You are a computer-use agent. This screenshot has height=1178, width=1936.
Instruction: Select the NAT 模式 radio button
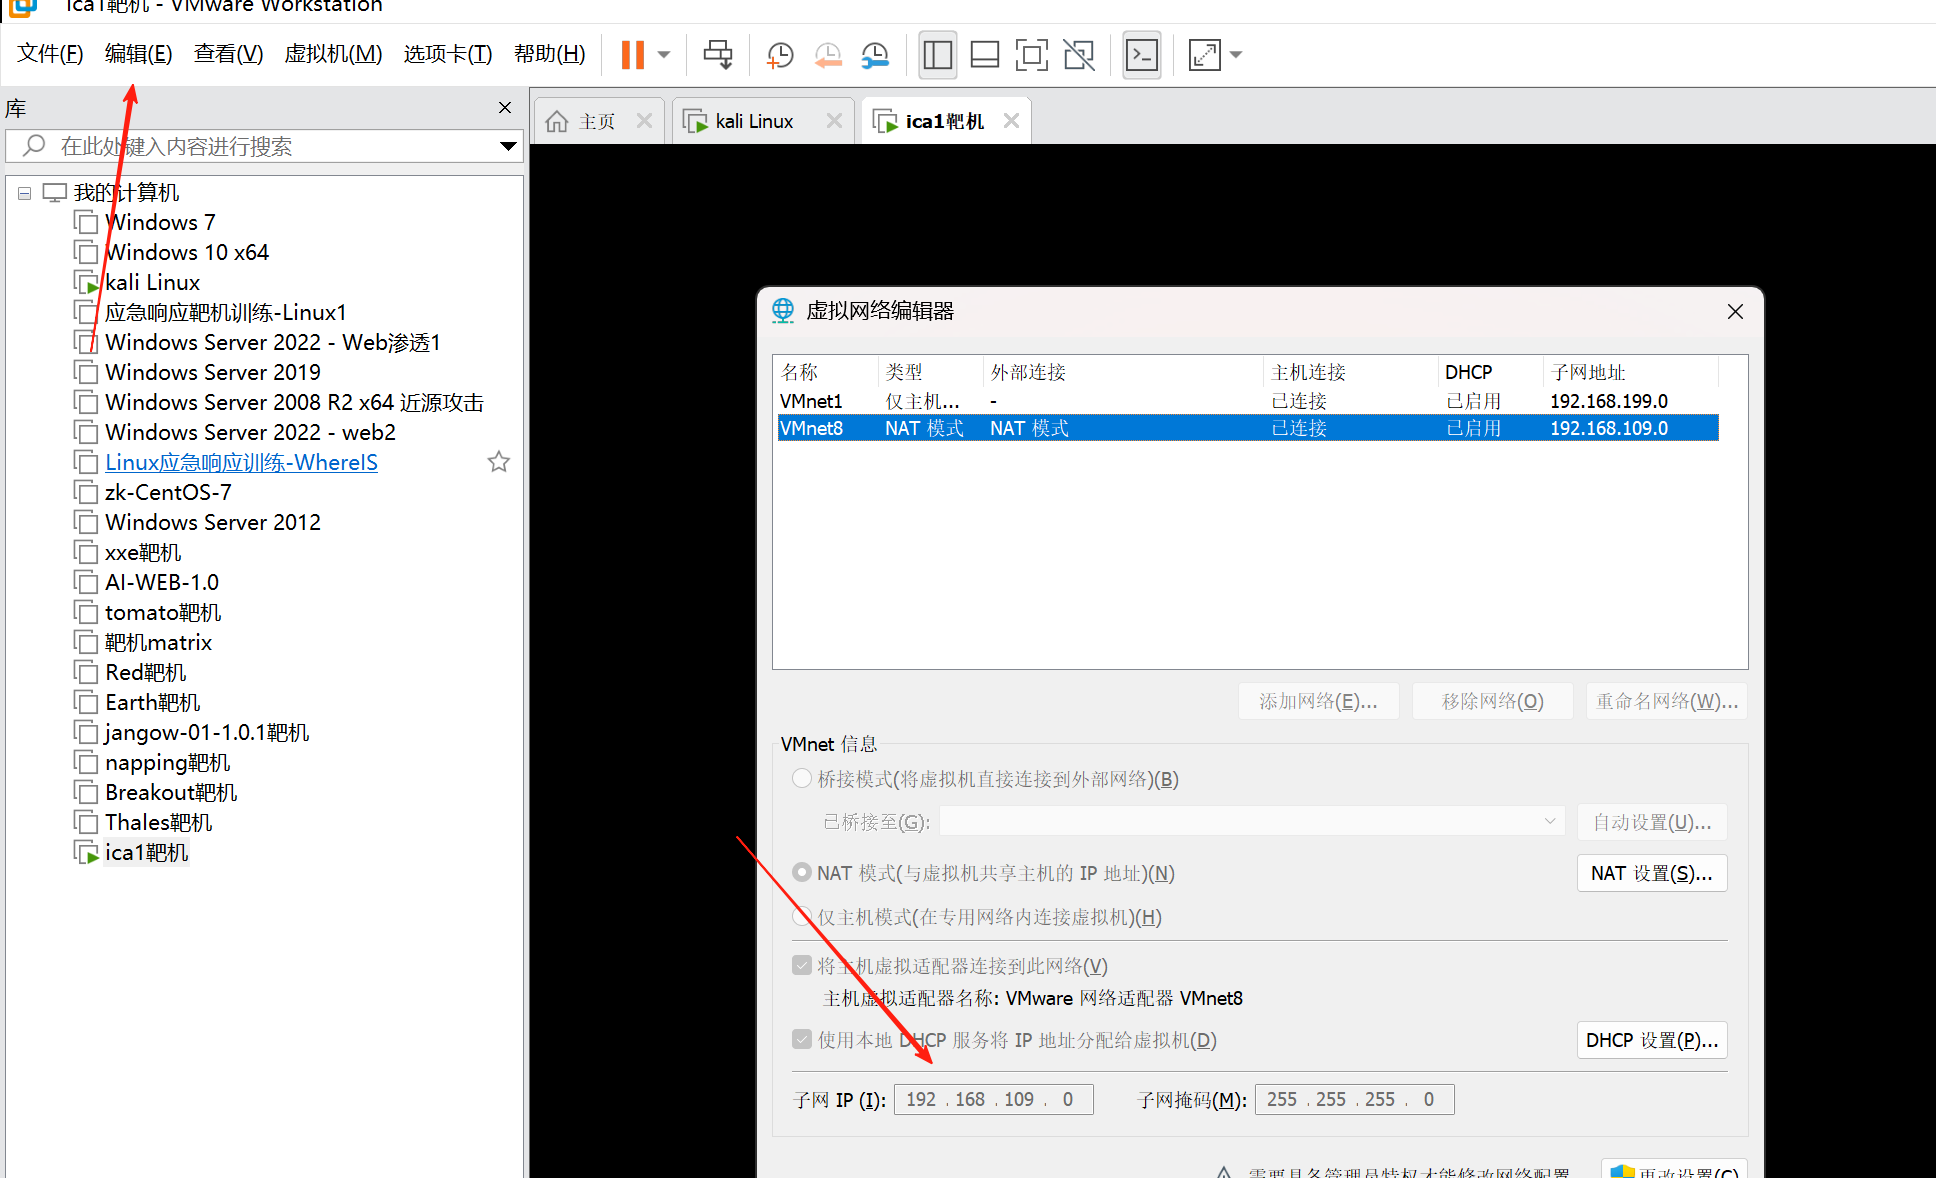click(x=801, y=872)
